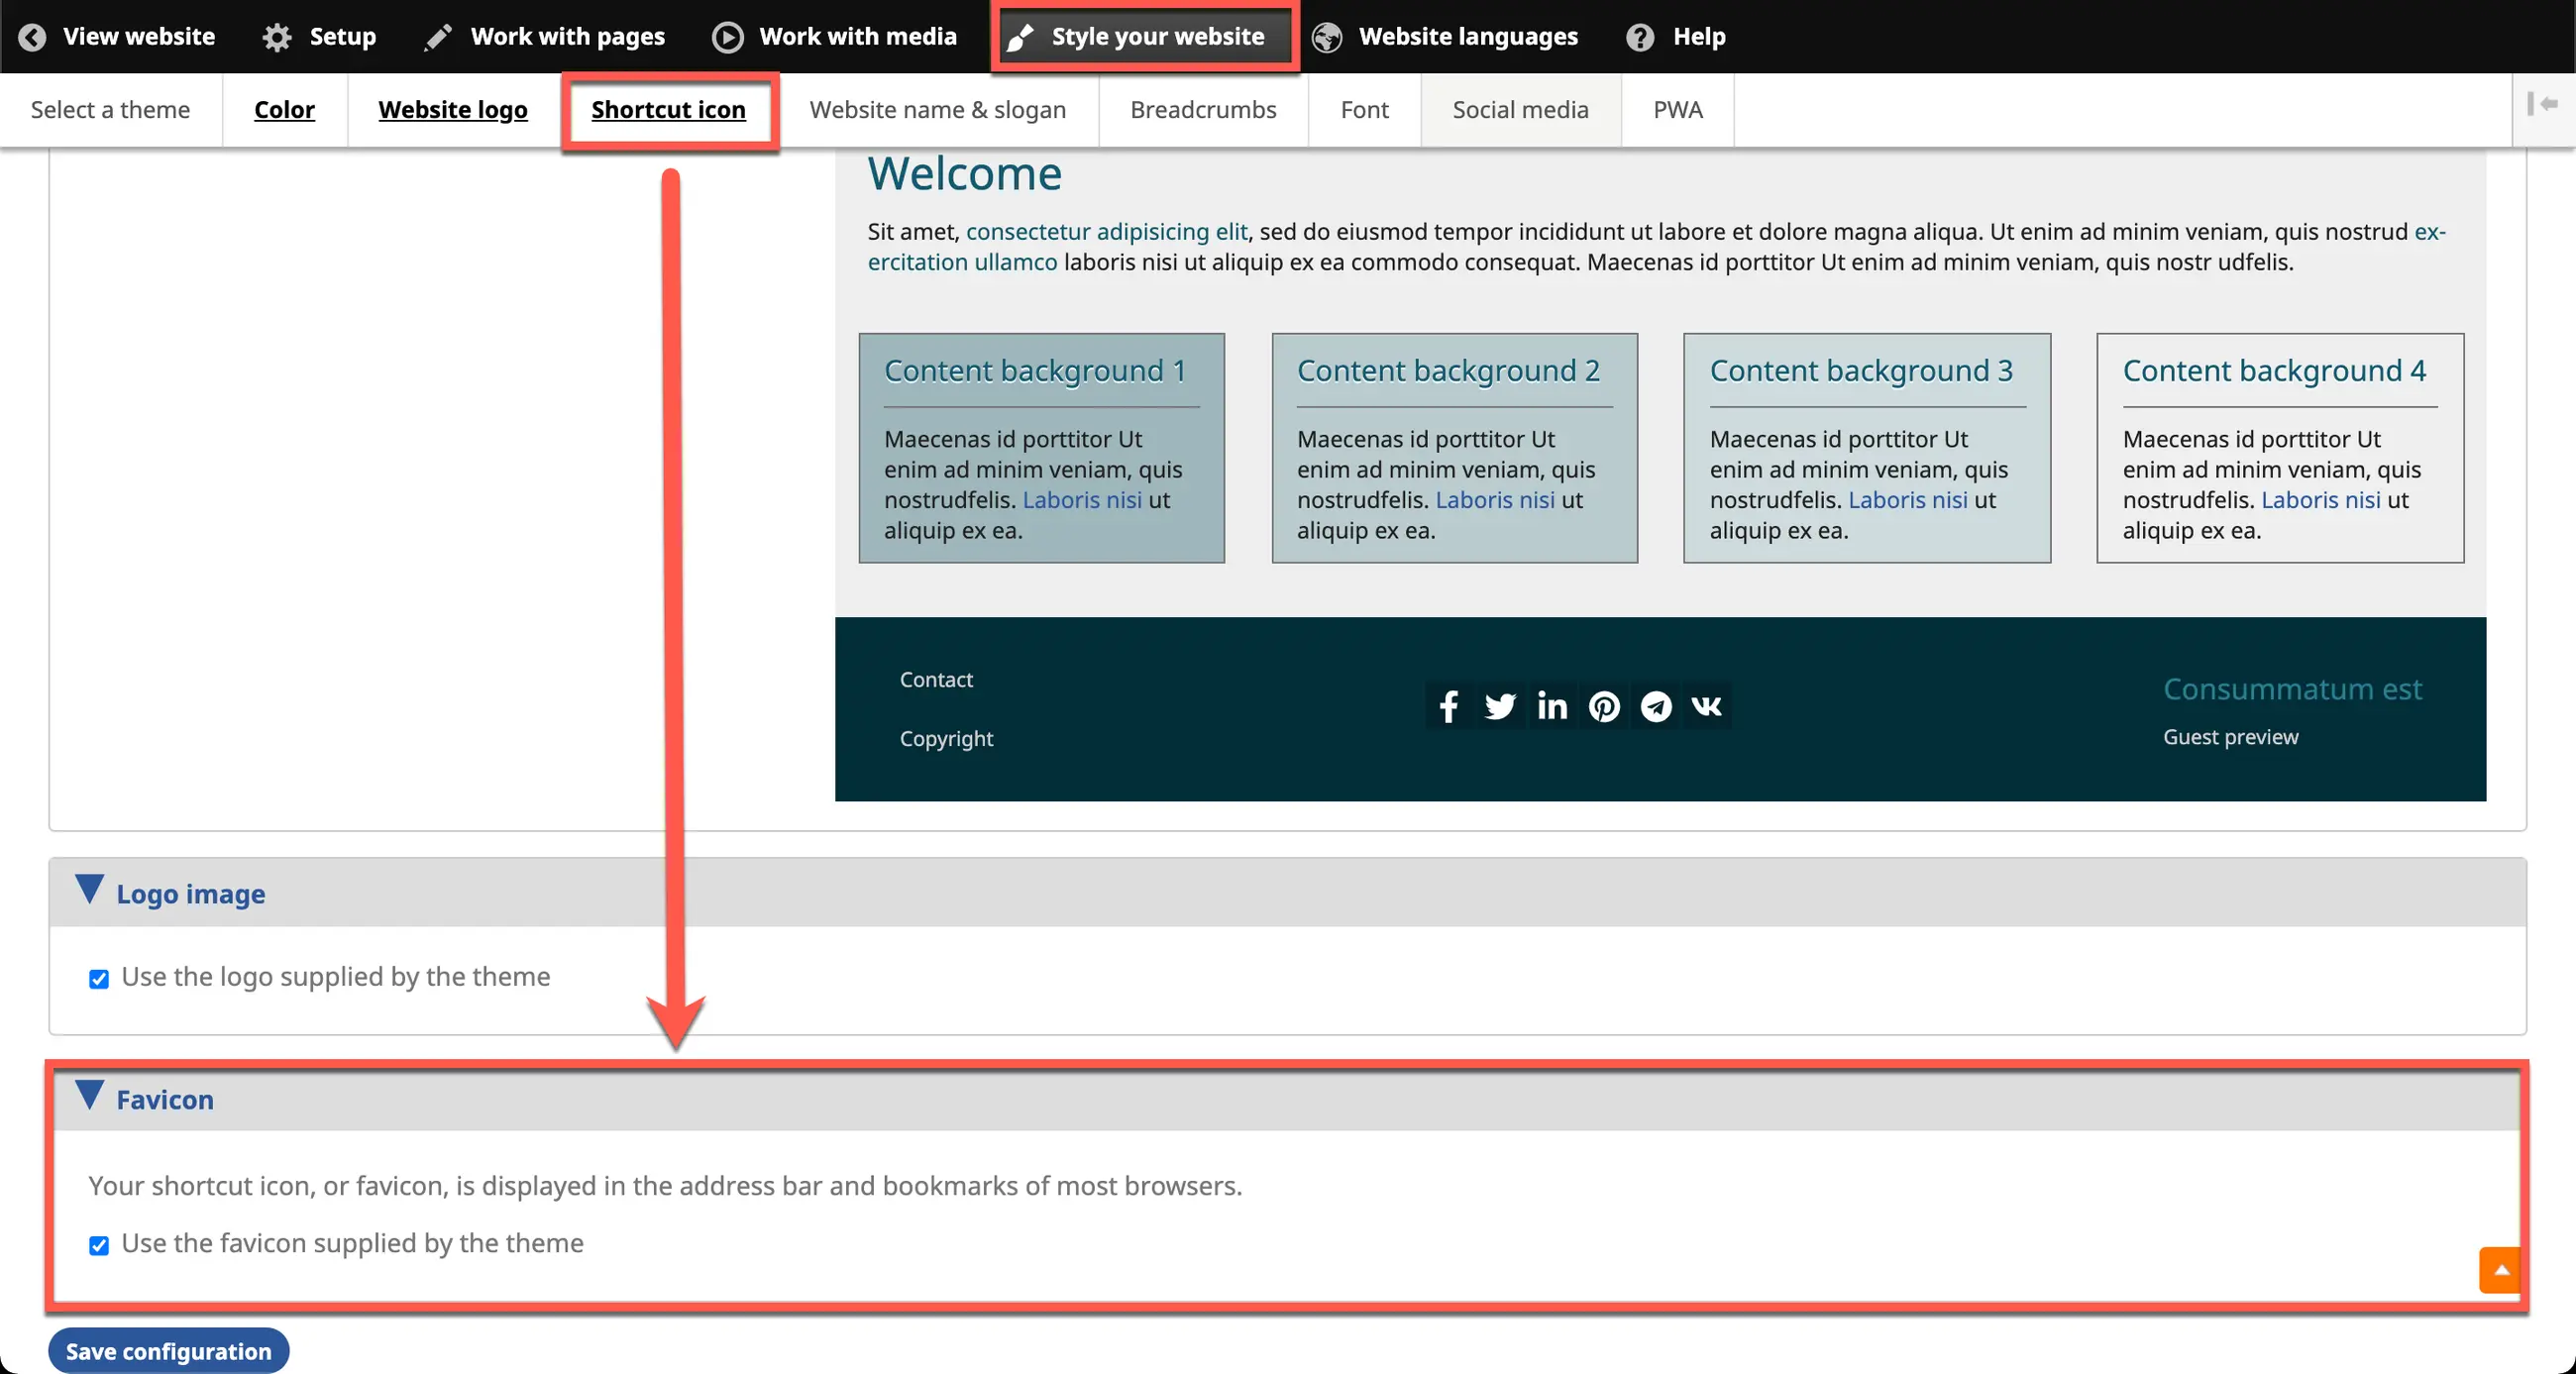Click the Facebook icon in the footer

pos(1448,706)
